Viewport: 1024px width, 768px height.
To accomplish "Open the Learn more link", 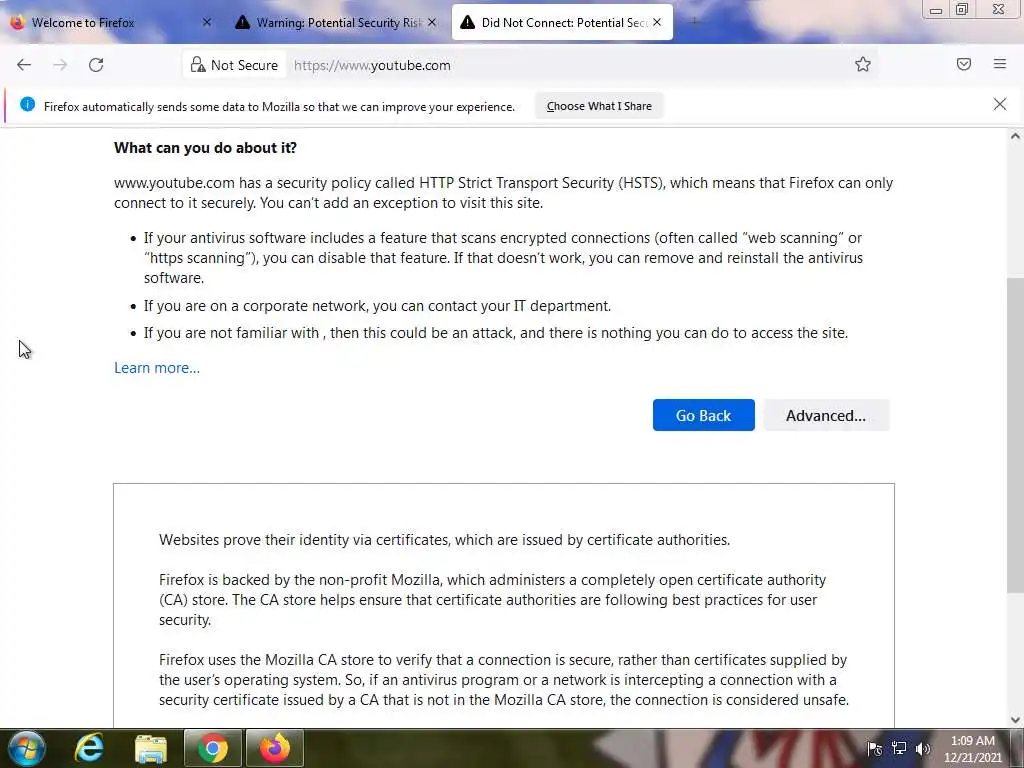I will click(157, 368).
